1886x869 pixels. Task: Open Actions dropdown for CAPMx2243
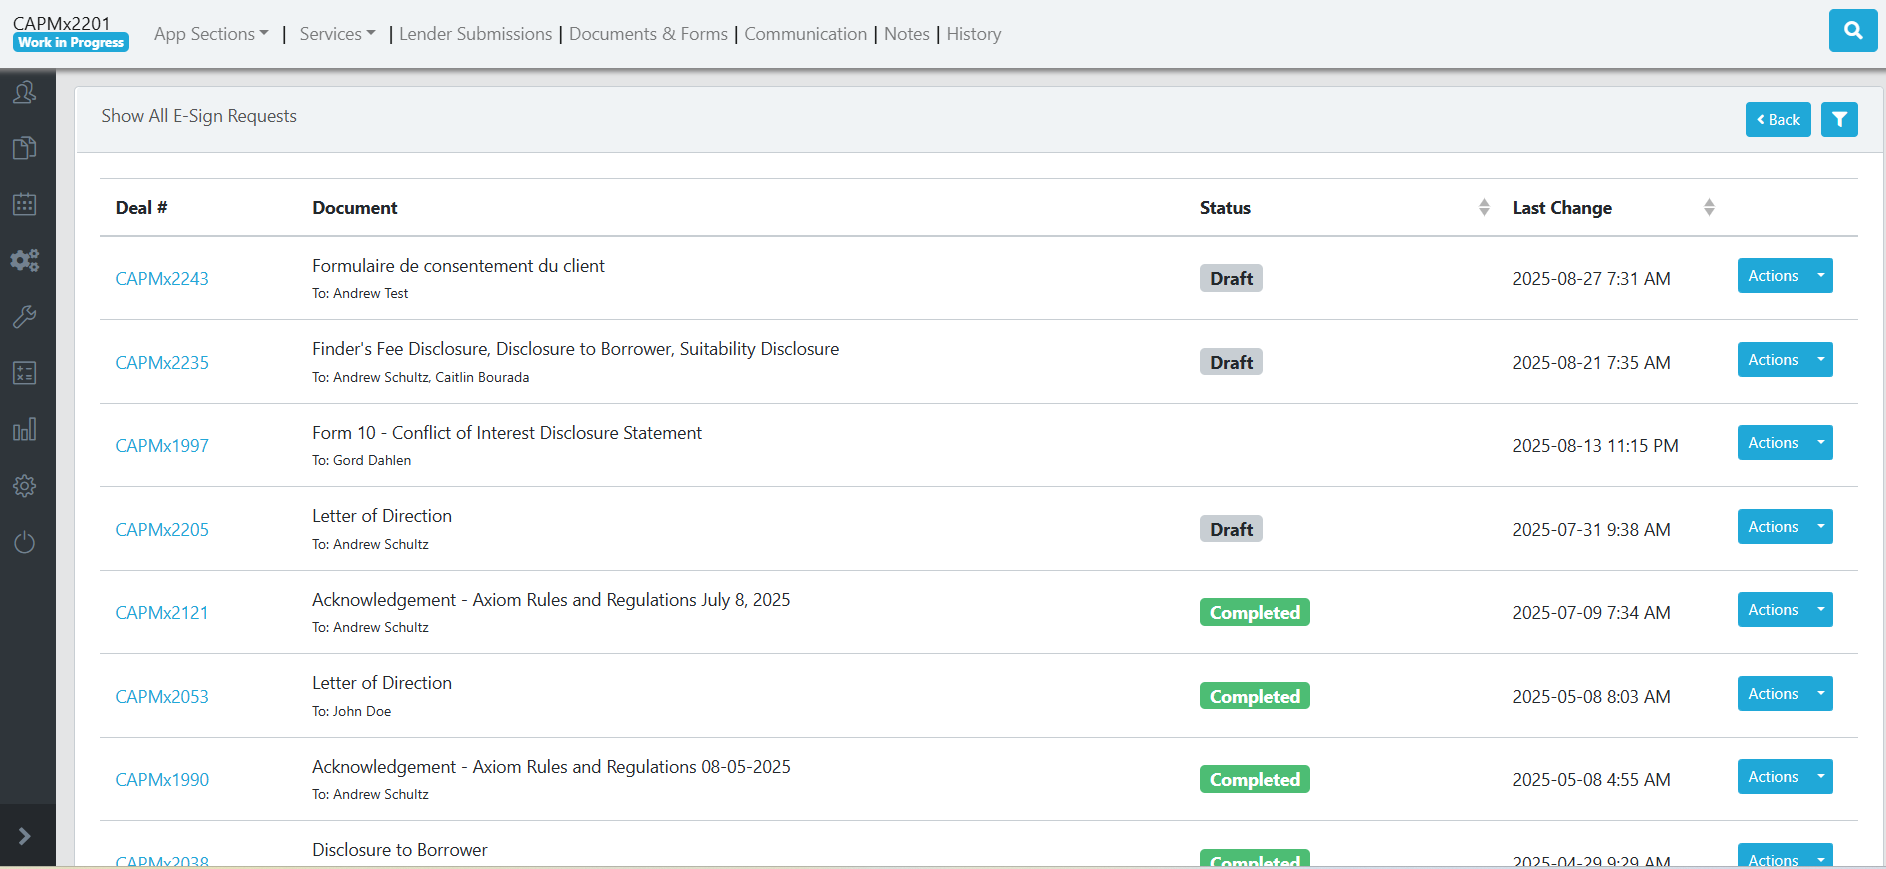point(1820,276)
